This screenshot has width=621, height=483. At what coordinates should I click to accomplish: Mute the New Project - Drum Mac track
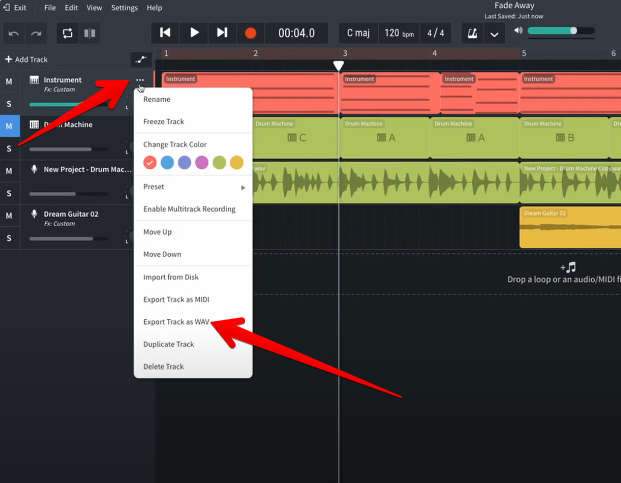pos(9,171)
